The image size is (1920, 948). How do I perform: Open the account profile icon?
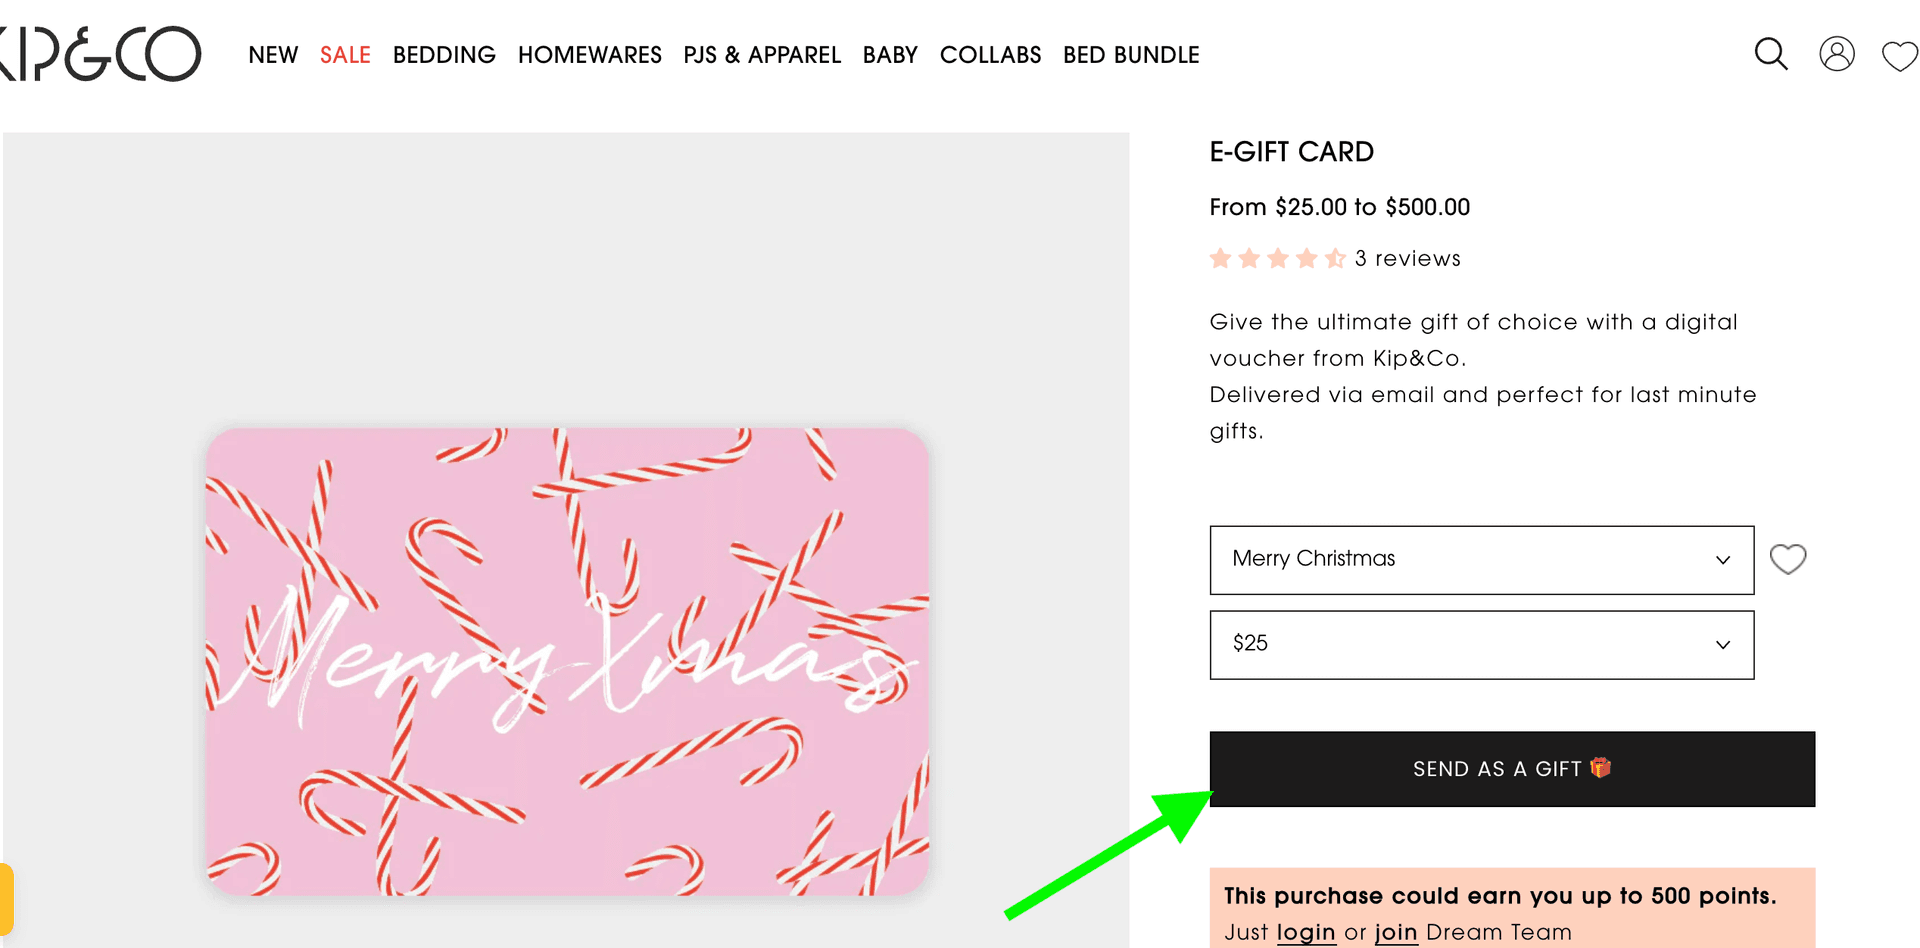[1836, 54]
